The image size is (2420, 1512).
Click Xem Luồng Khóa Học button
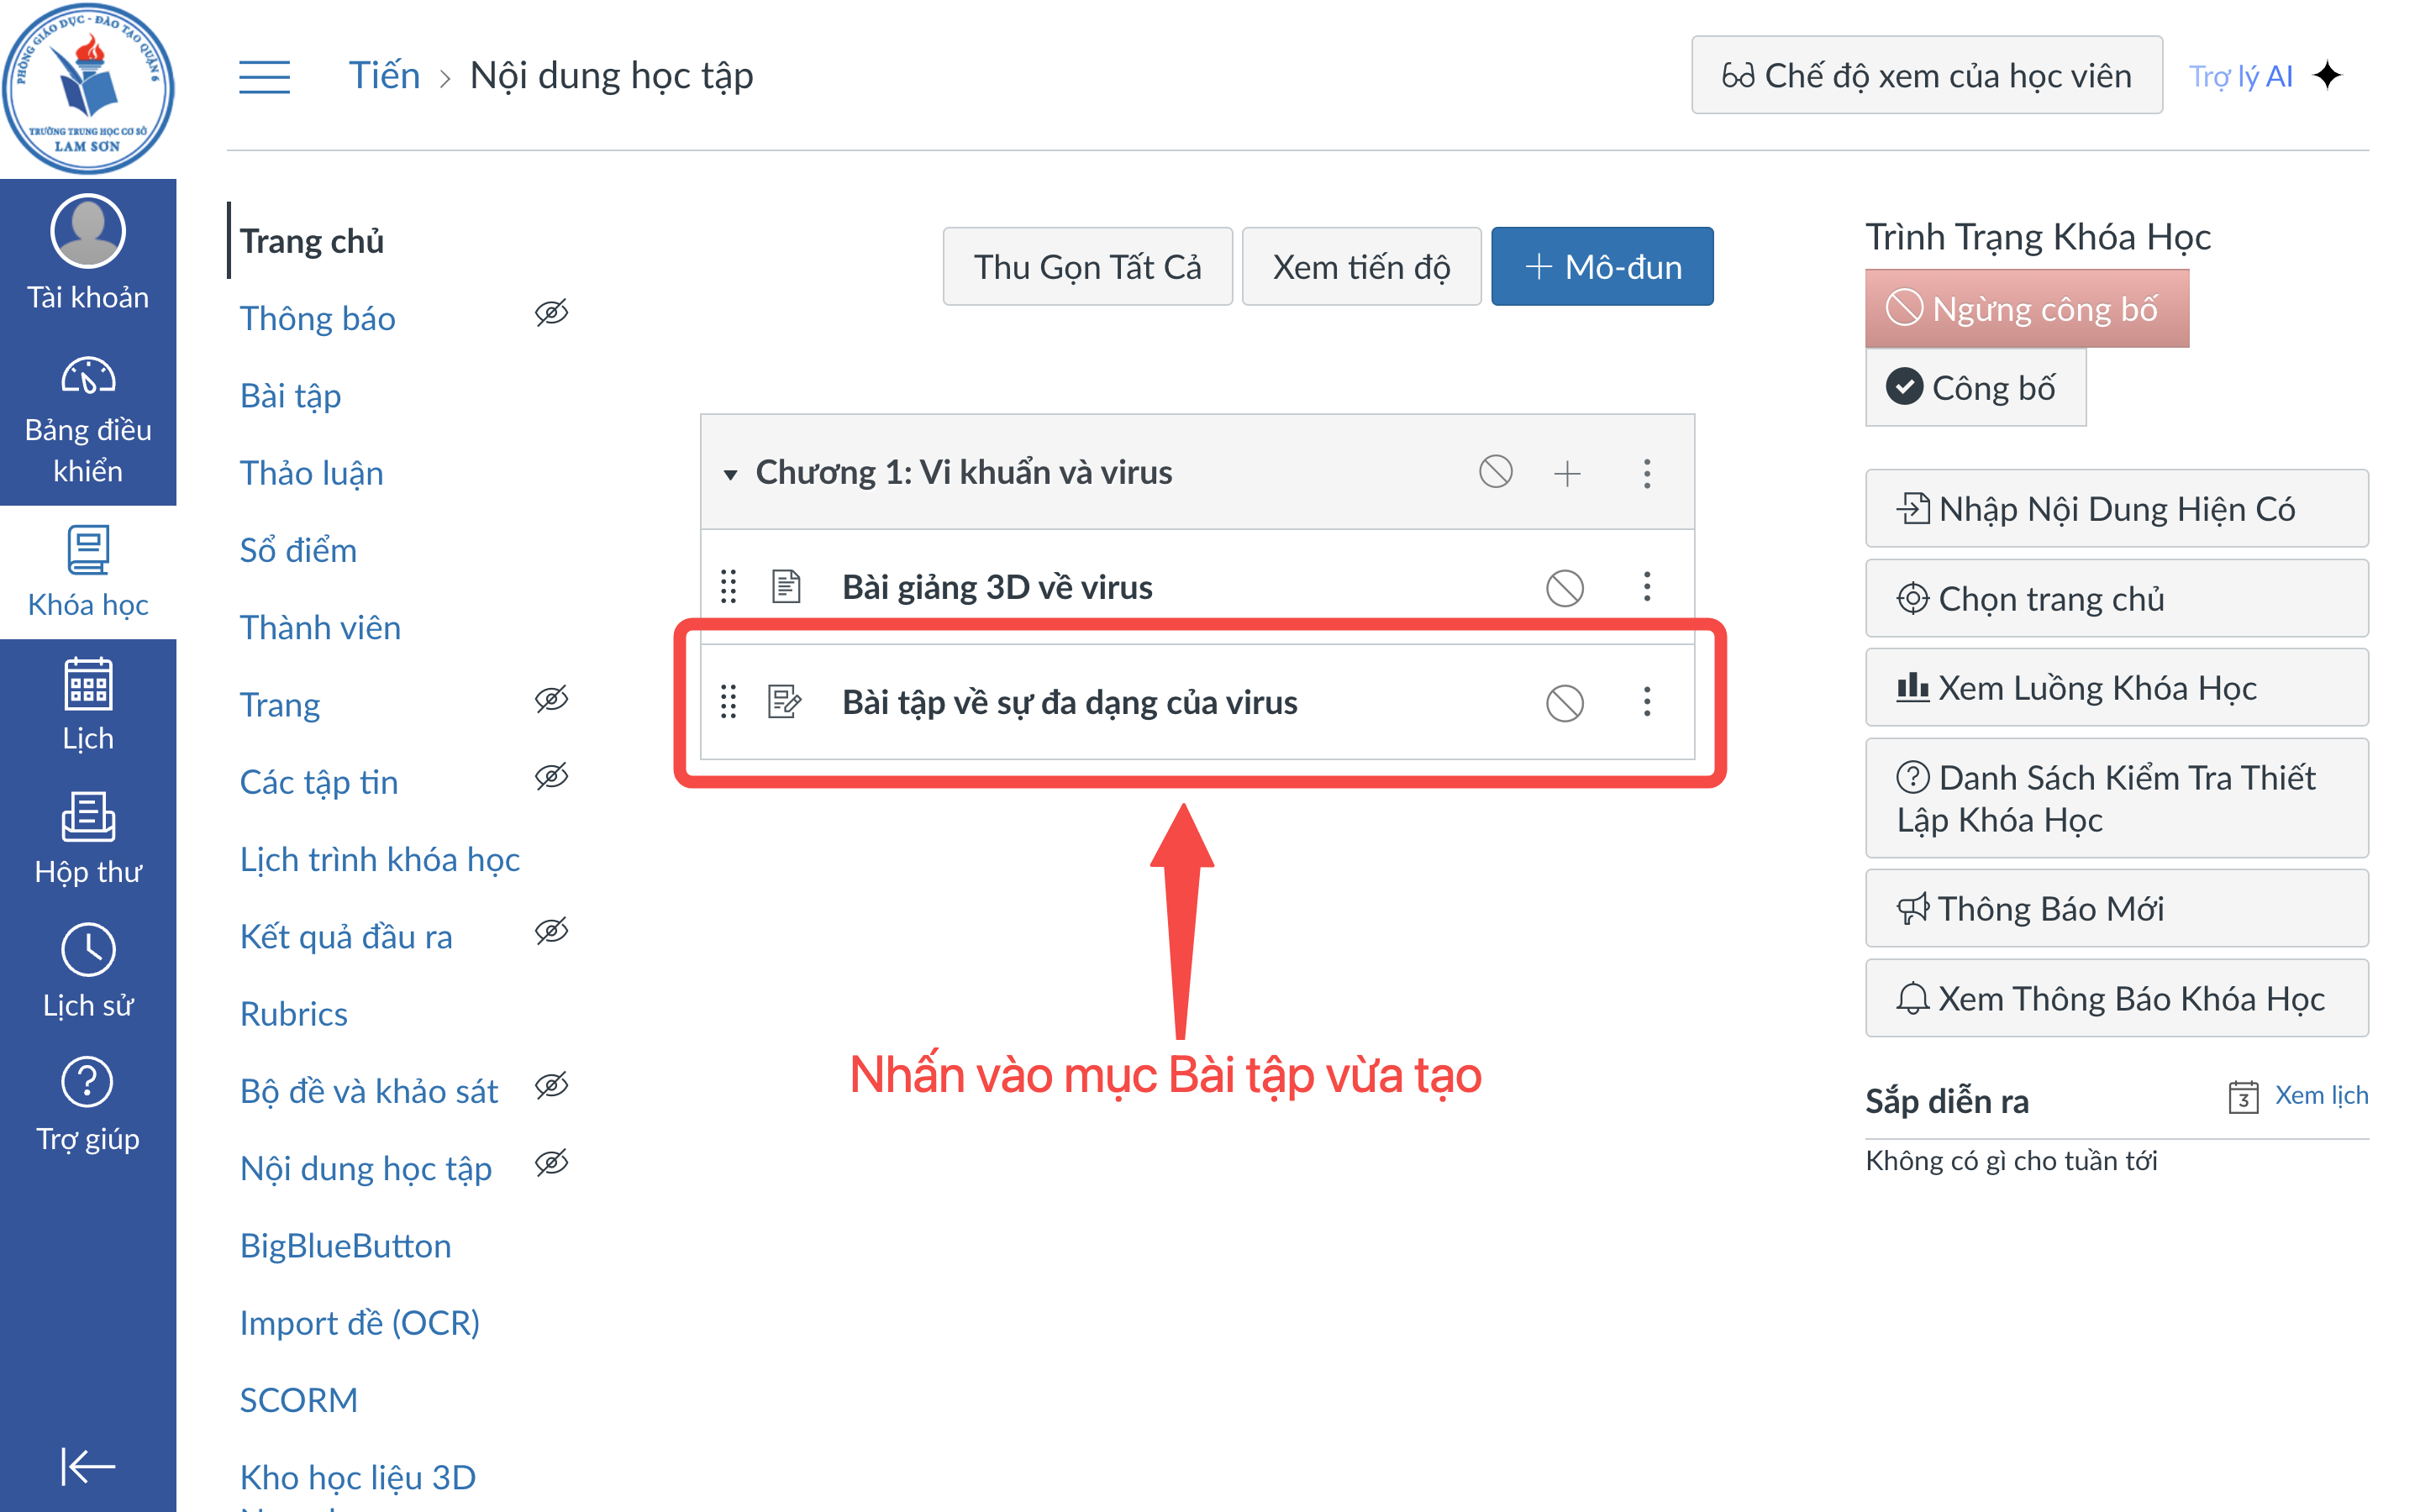pos(2116,688)
